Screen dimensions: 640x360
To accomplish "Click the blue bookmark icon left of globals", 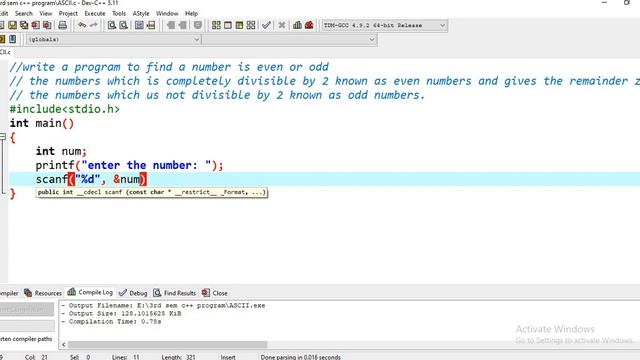I will [13, 39].
